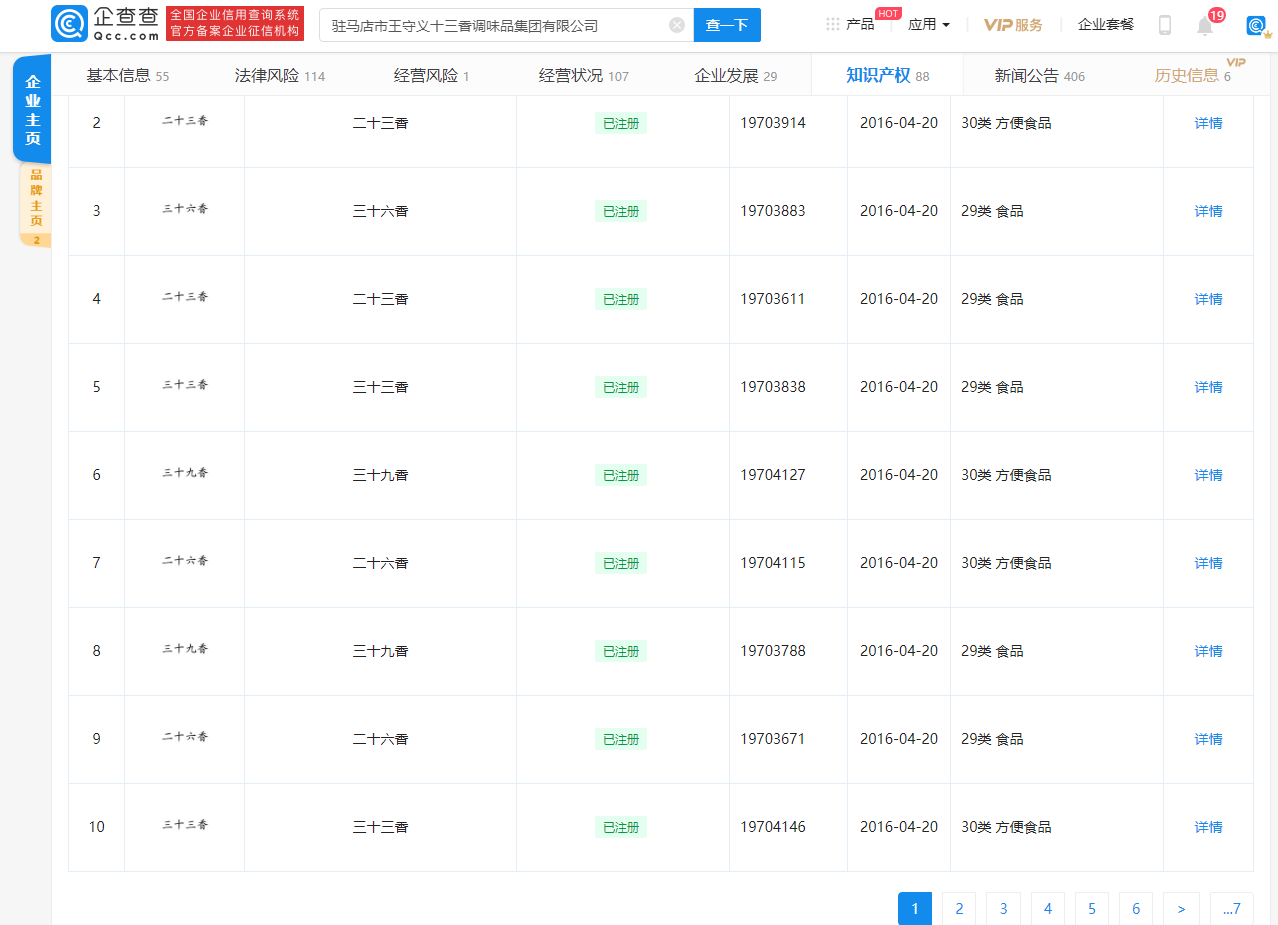Go to page 2 of results
Screen dimensions: 1278x925
tap(958, 908)
